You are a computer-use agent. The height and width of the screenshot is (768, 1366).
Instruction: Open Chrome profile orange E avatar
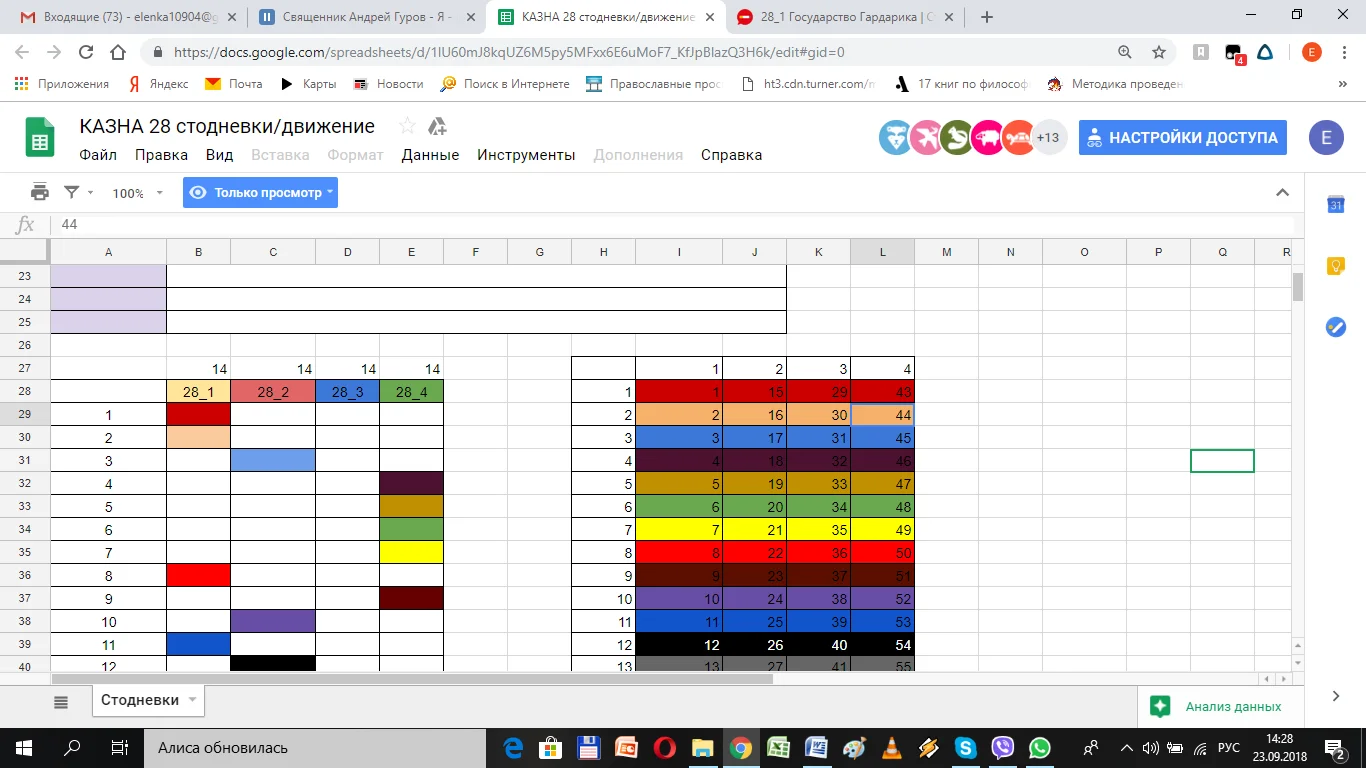pos(1312,52)
